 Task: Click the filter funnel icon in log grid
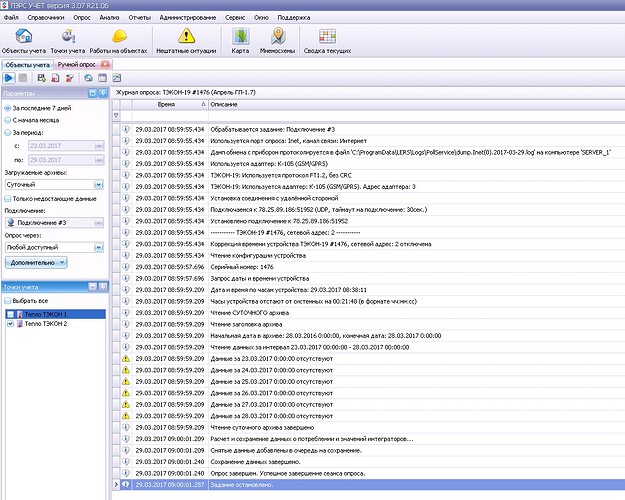[x=116, y=116]
